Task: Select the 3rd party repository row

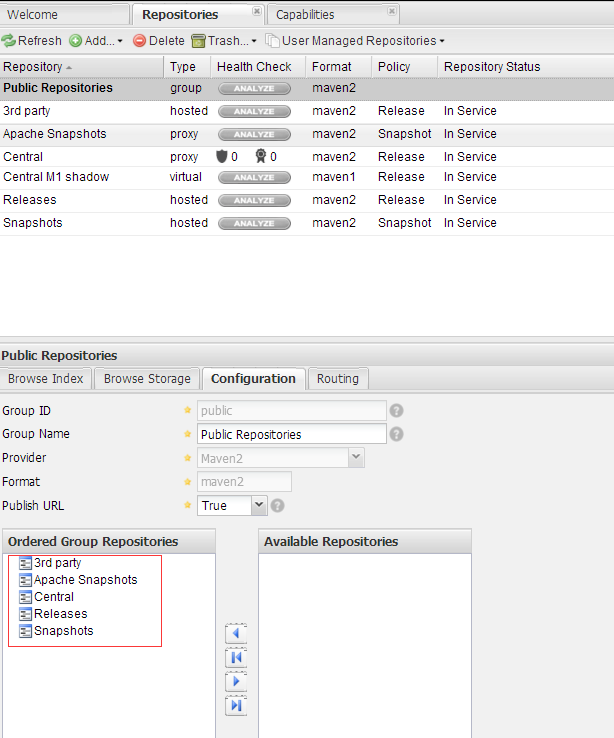Action: click(307, 111)
